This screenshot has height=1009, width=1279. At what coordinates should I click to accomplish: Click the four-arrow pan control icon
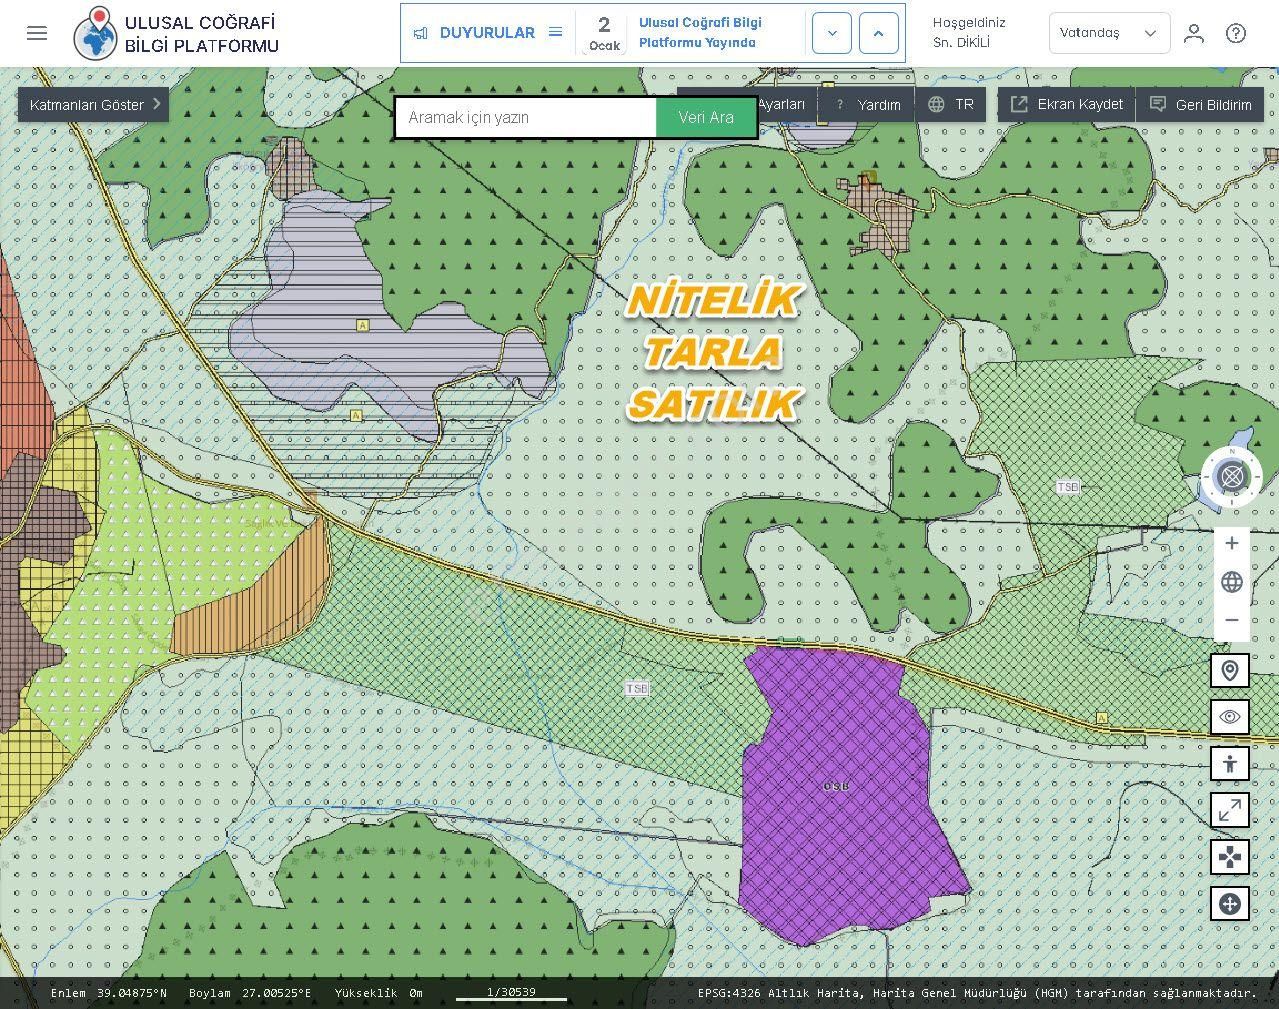click(1229, 857)
